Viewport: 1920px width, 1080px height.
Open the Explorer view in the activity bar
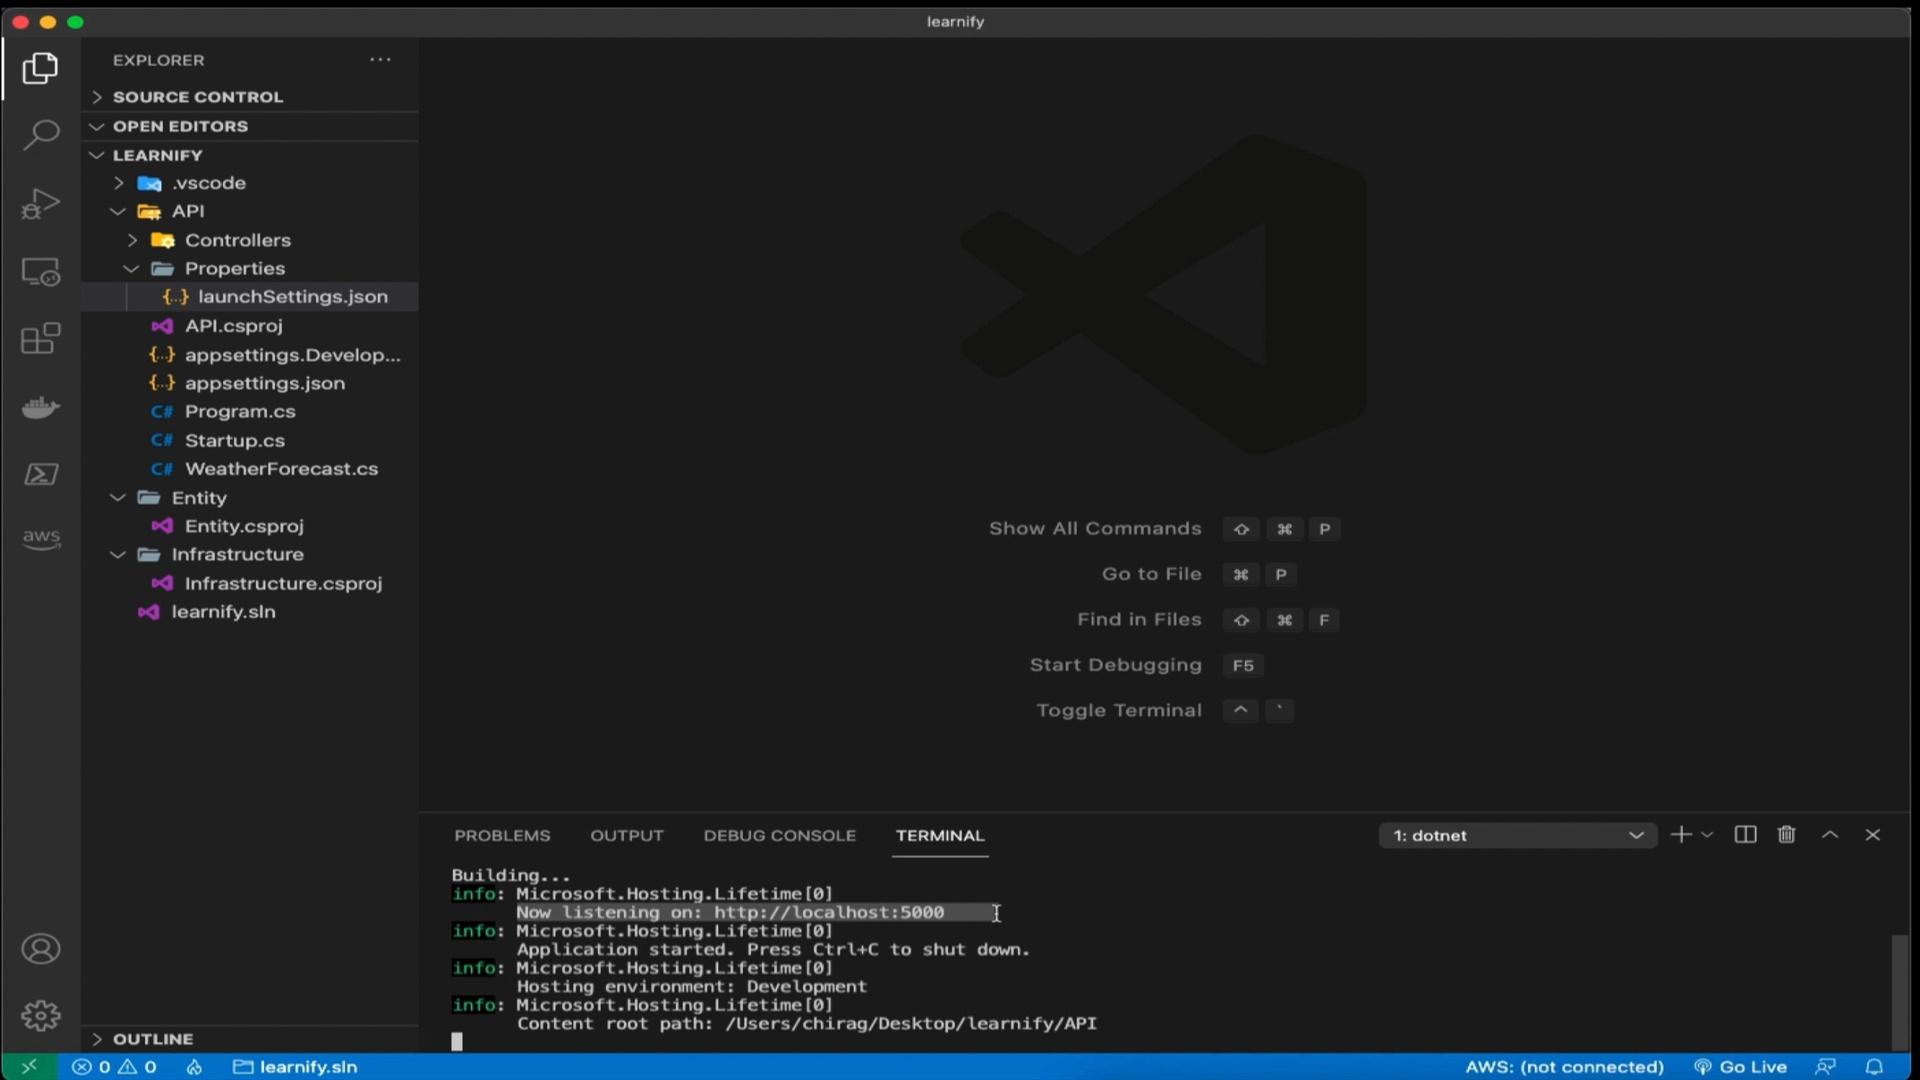click(x=40, y=68)
